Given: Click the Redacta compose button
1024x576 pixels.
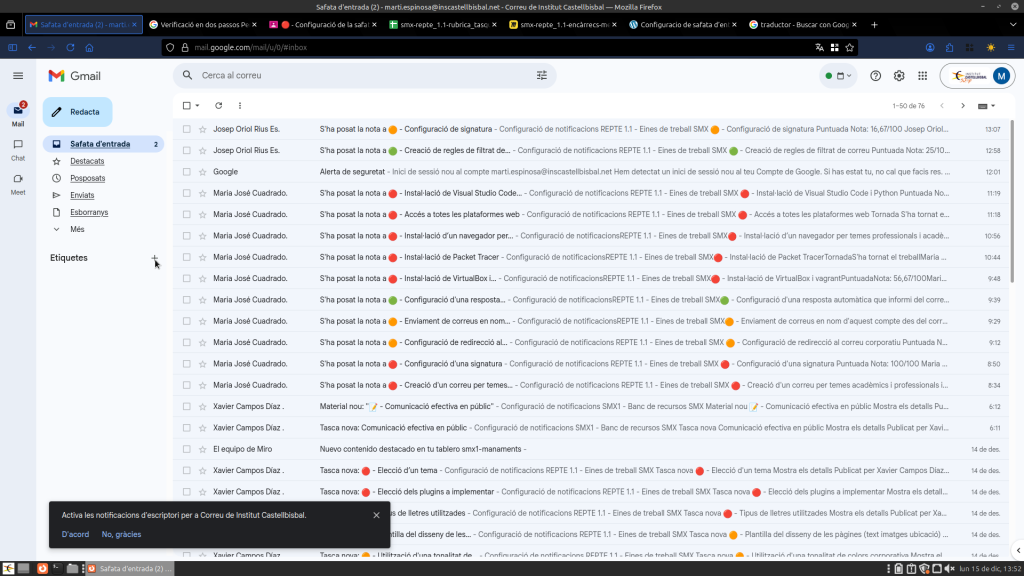Looking at the screenshot, I should (77, 112).
